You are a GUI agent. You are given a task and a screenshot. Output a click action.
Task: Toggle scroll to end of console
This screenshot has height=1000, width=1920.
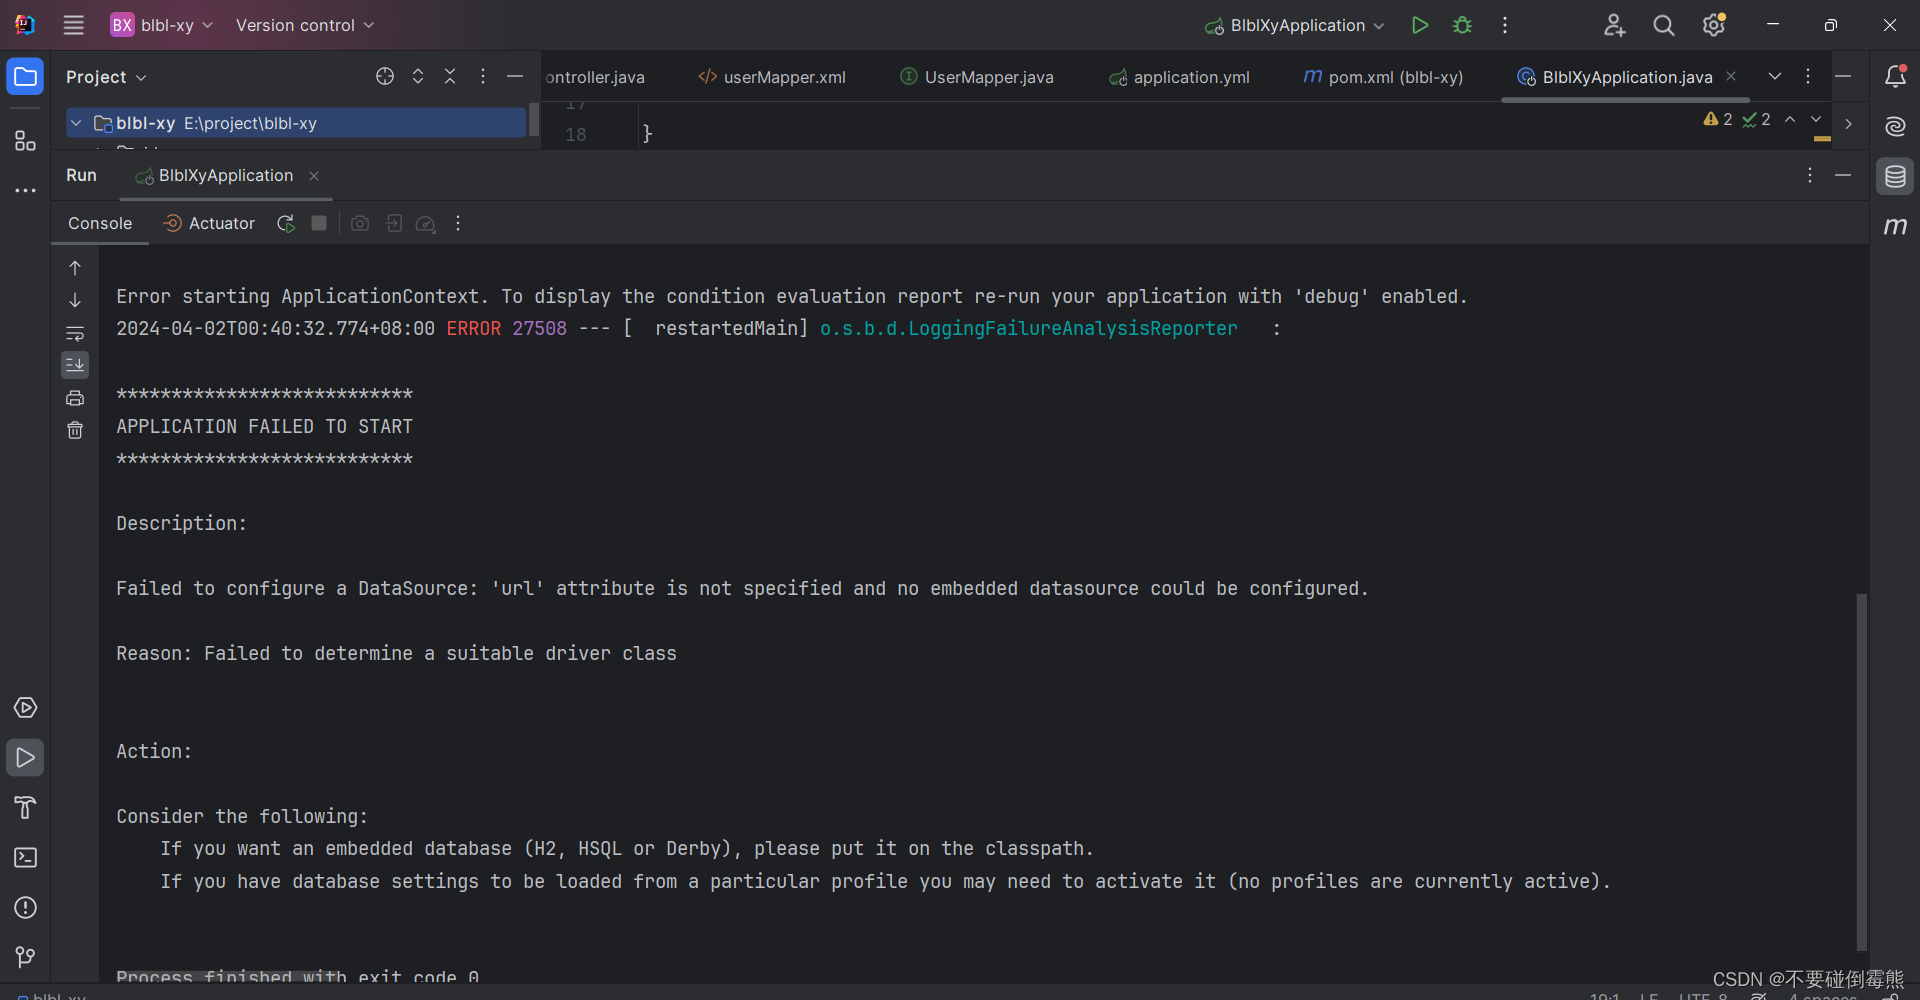tap(75, 365)
